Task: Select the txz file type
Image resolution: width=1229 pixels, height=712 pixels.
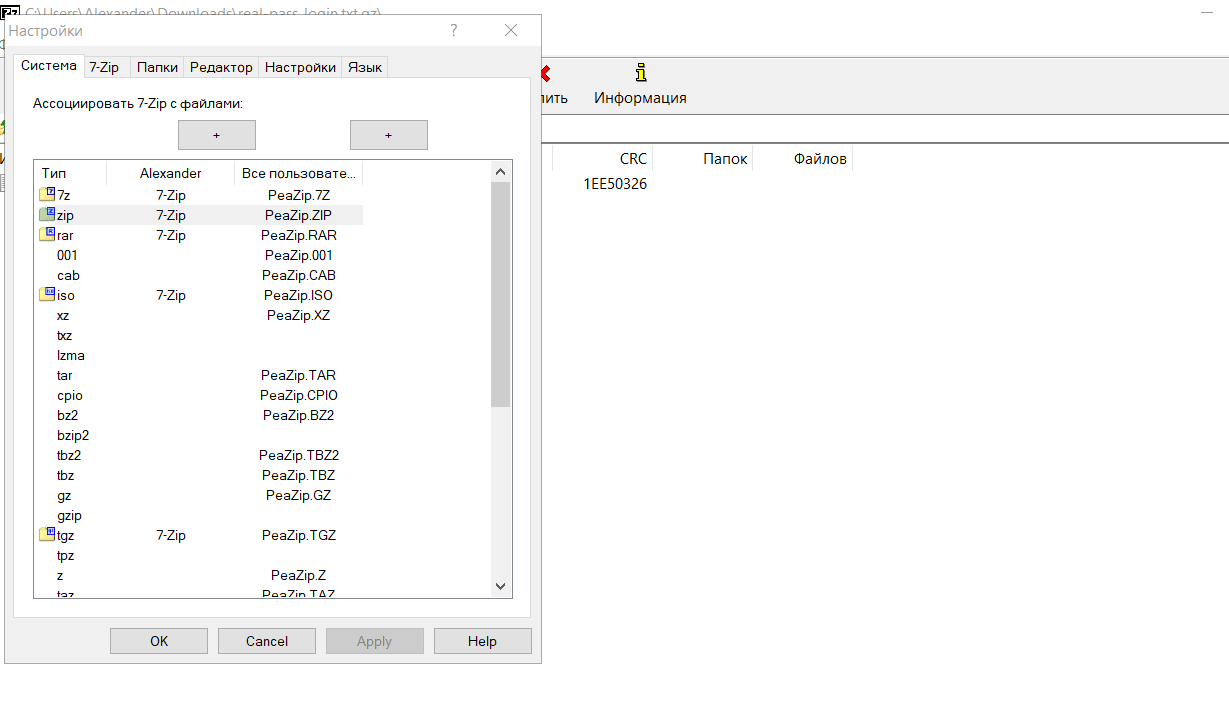Action: 64,335
